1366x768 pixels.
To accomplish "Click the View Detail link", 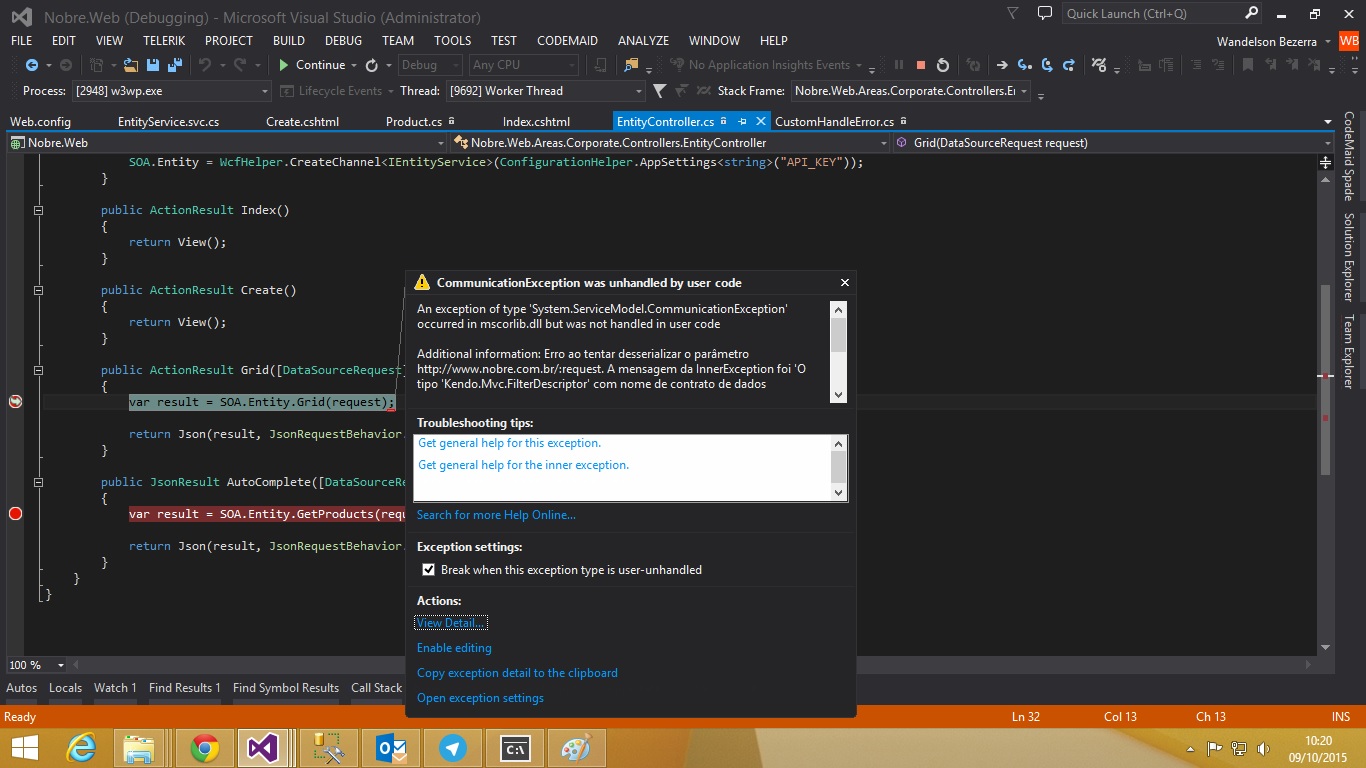I will coord(450,623).
